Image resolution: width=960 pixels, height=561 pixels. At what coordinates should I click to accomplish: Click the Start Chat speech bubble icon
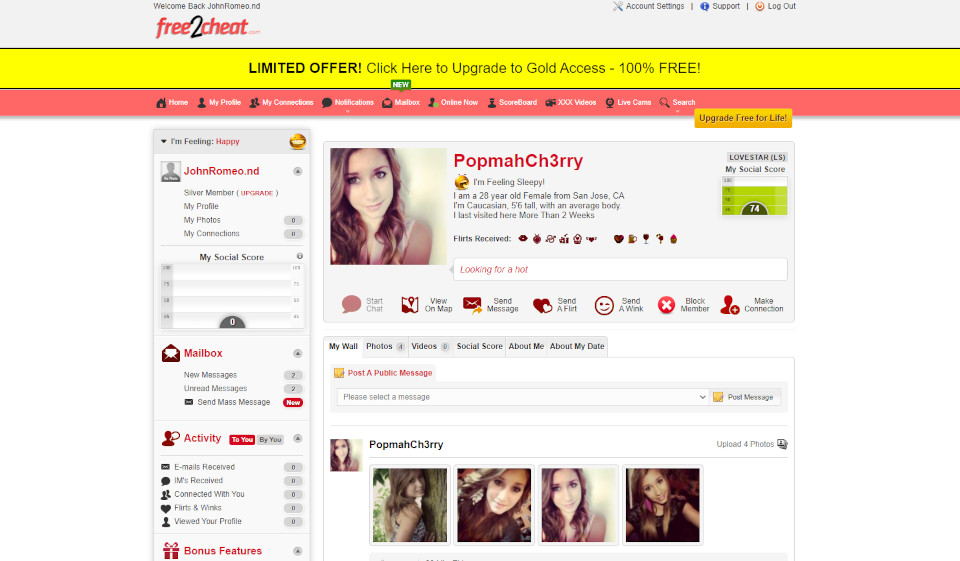(351, 305)
